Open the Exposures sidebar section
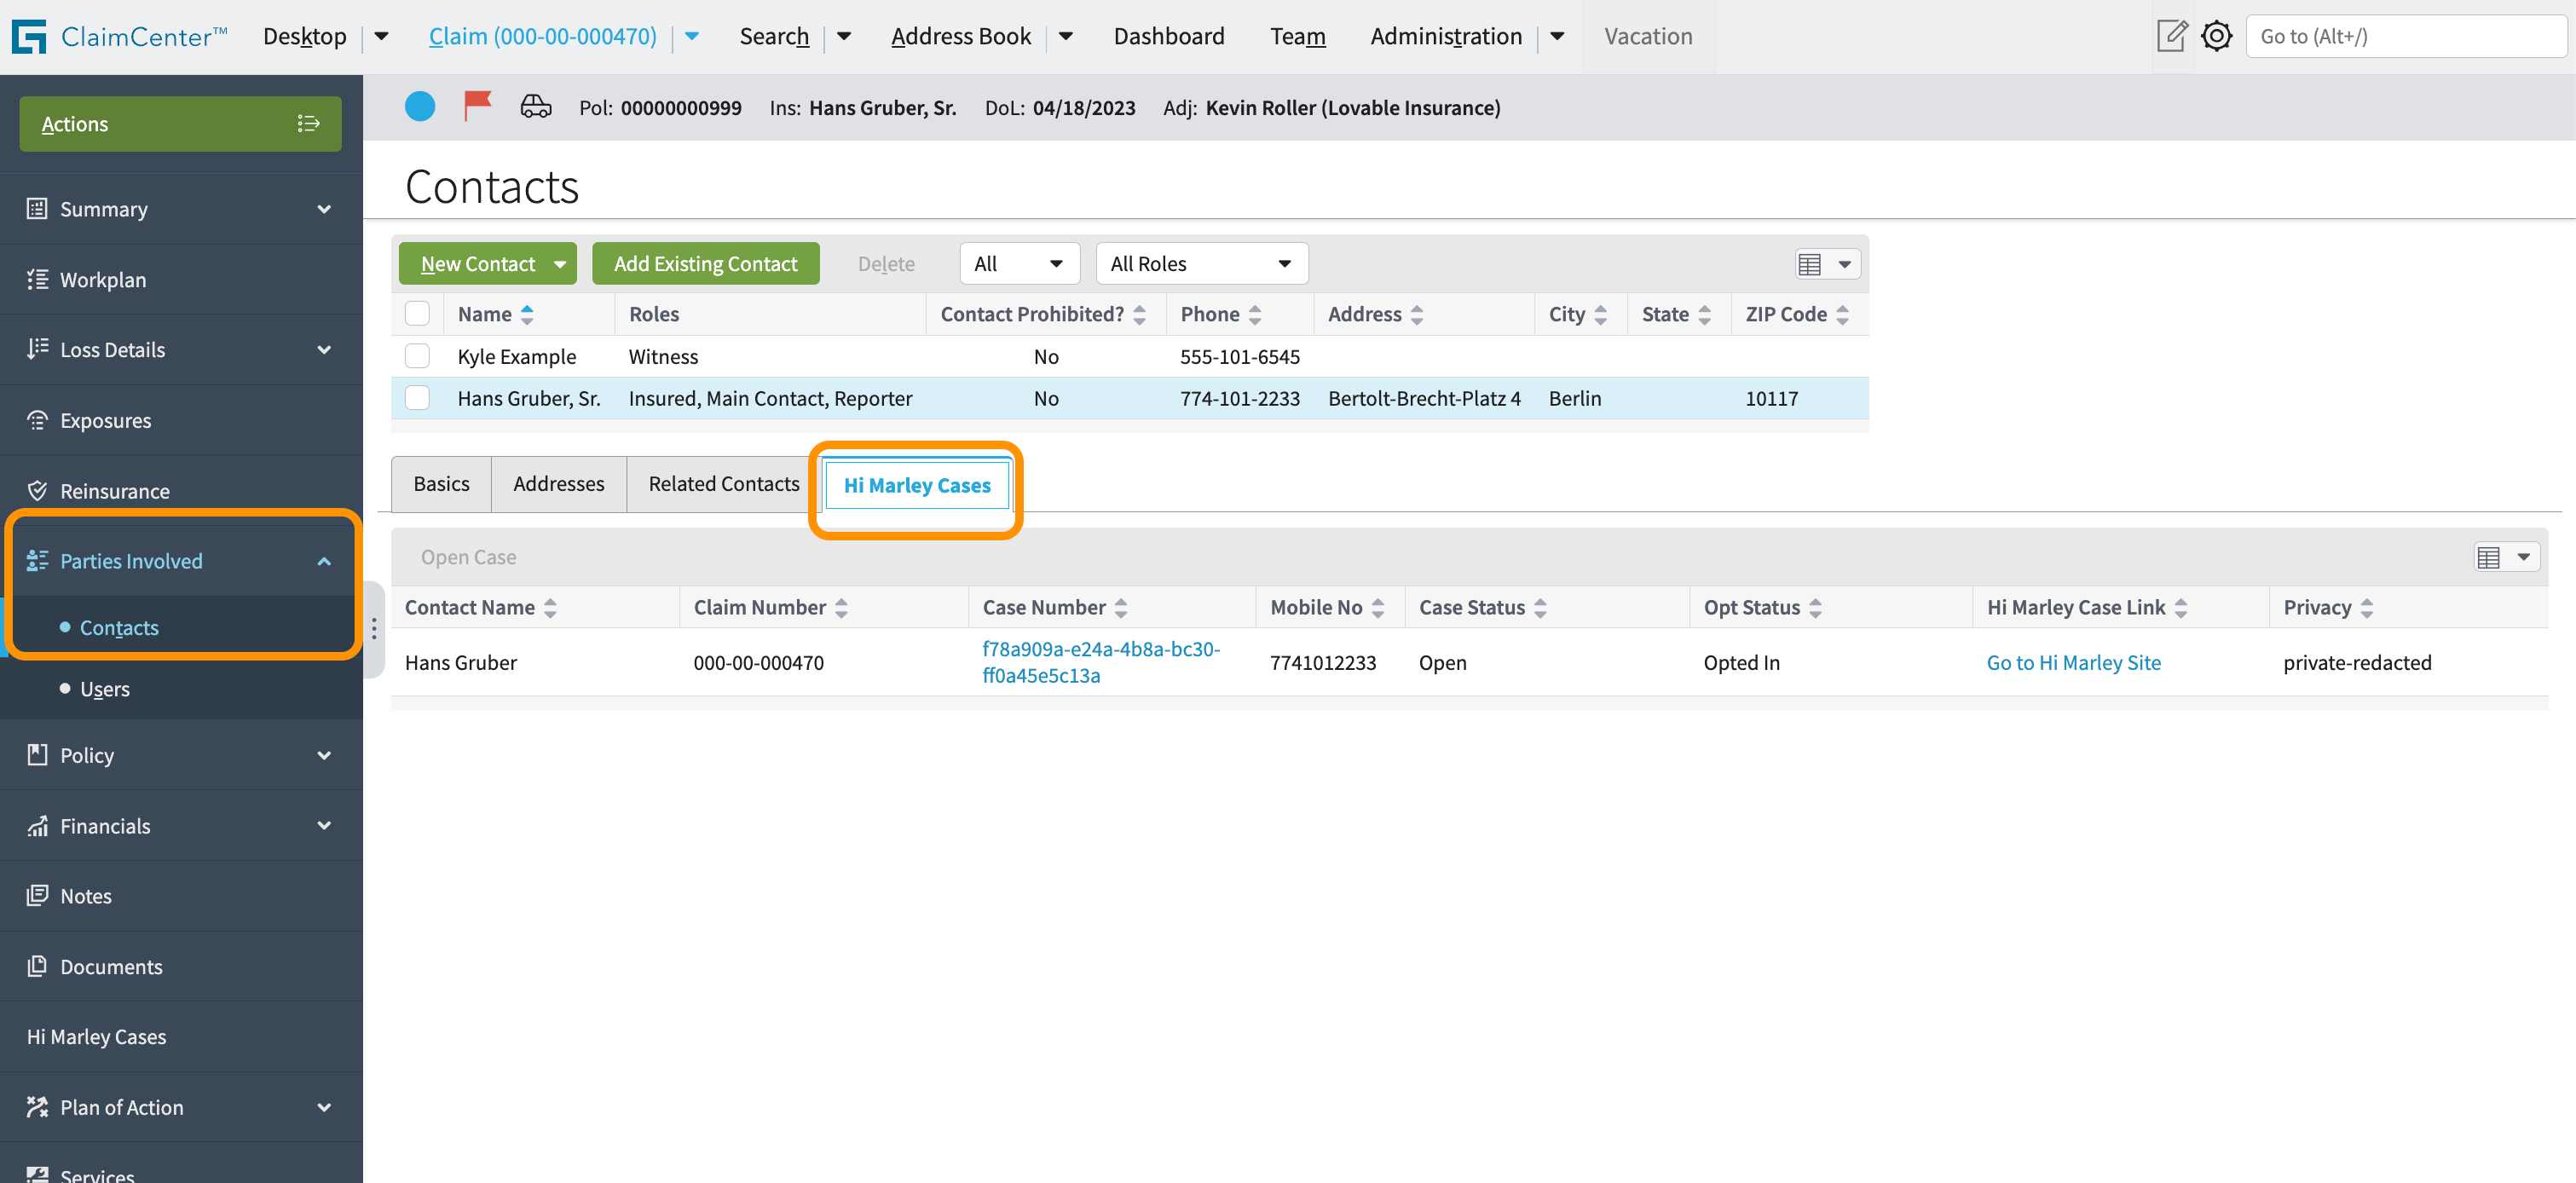Screen dimensions: 2576x1183 coord(105,419)
